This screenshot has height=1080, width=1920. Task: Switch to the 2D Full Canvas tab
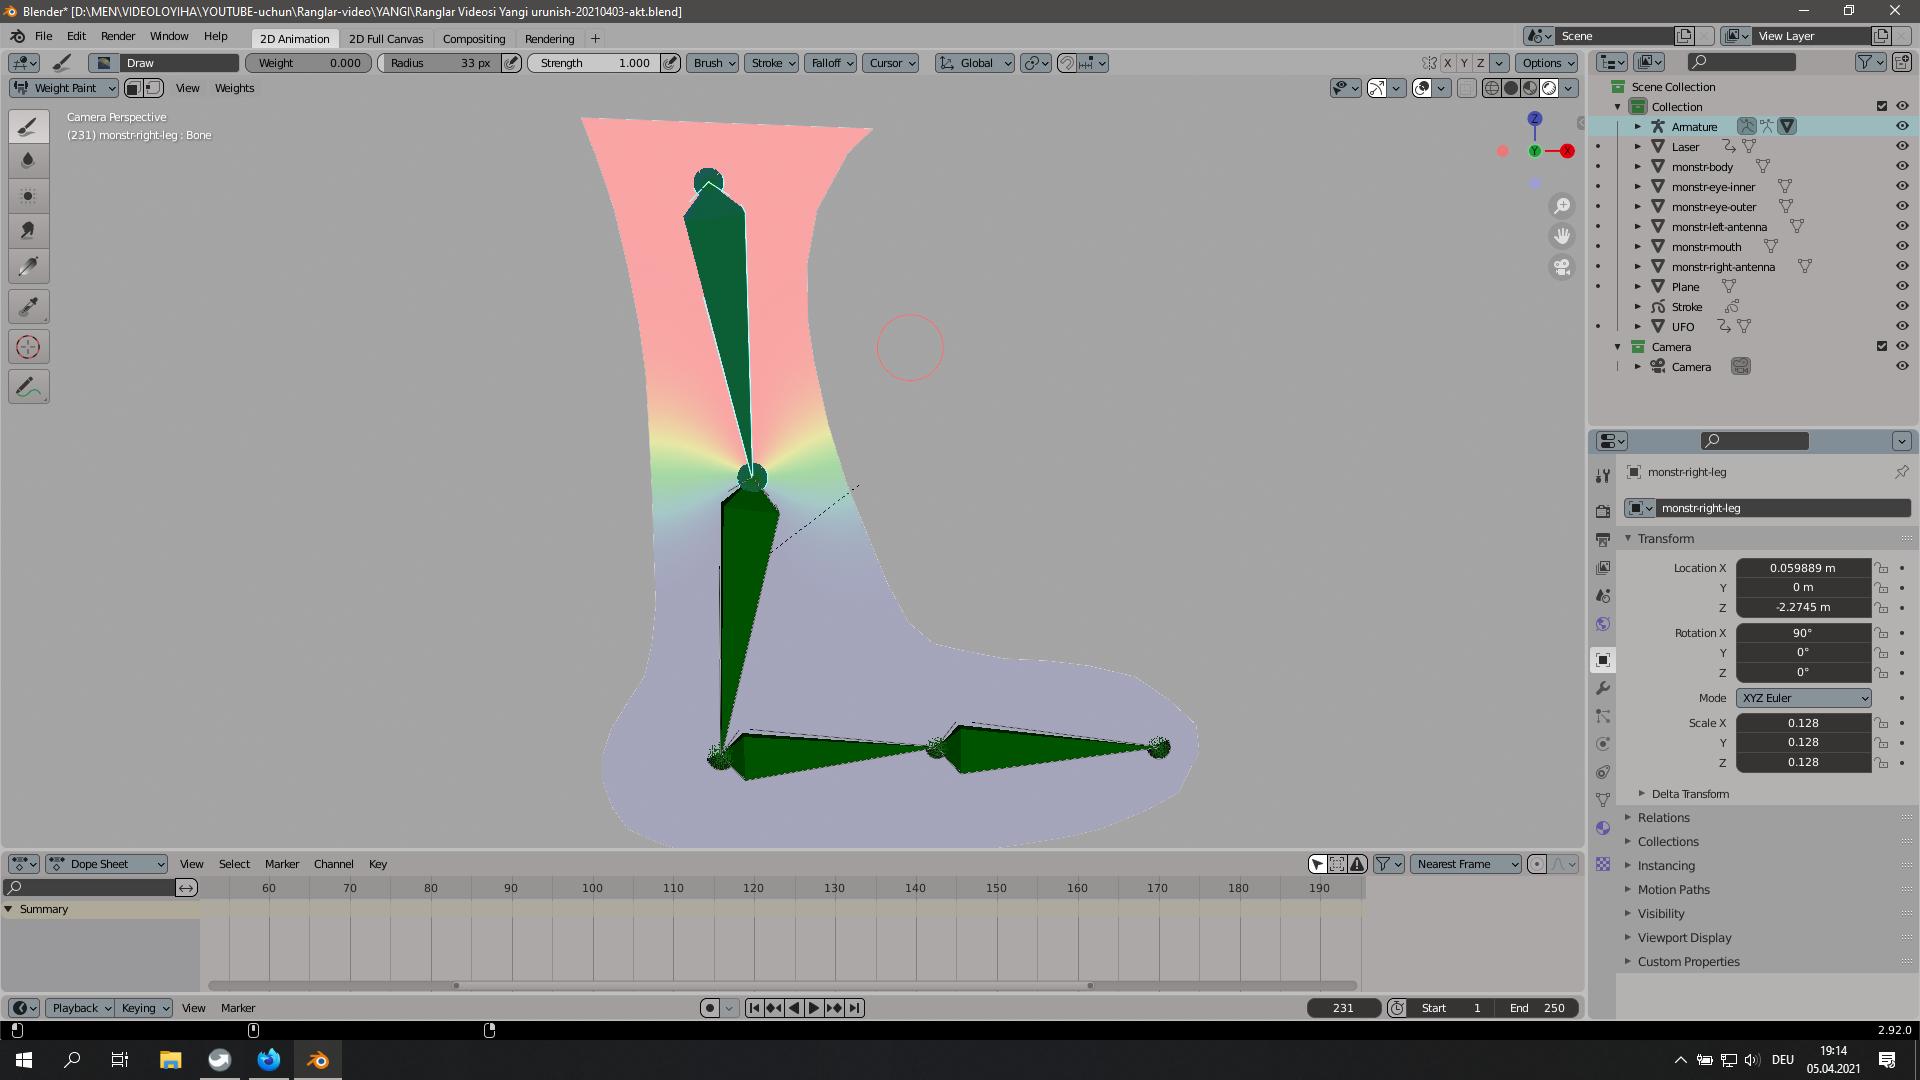(386, 39)
